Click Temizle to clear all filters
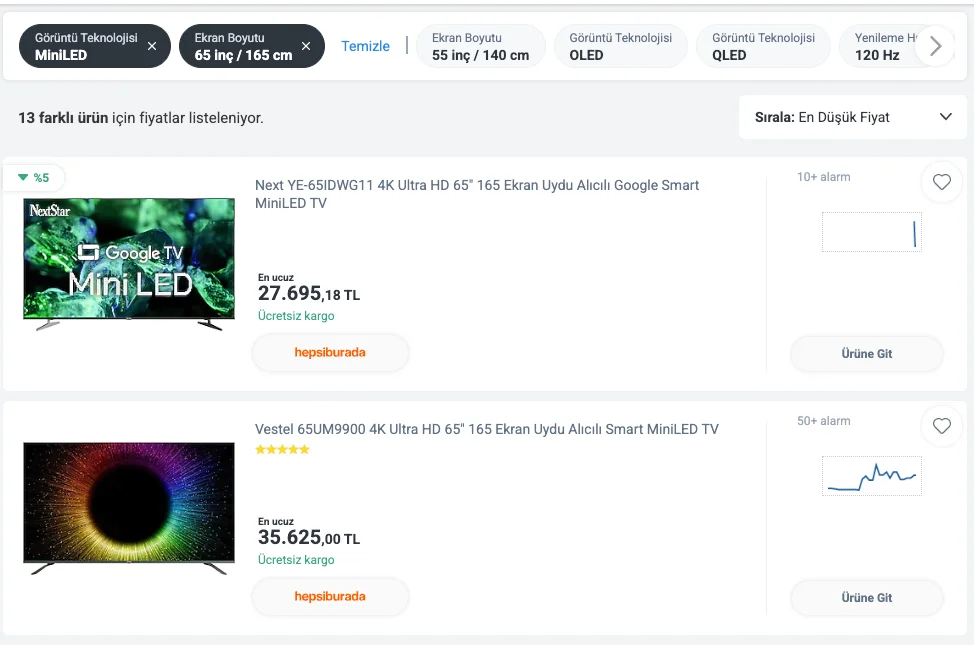Screen dimensions: 974x645 pyautogui.click(x=365, y=46)
